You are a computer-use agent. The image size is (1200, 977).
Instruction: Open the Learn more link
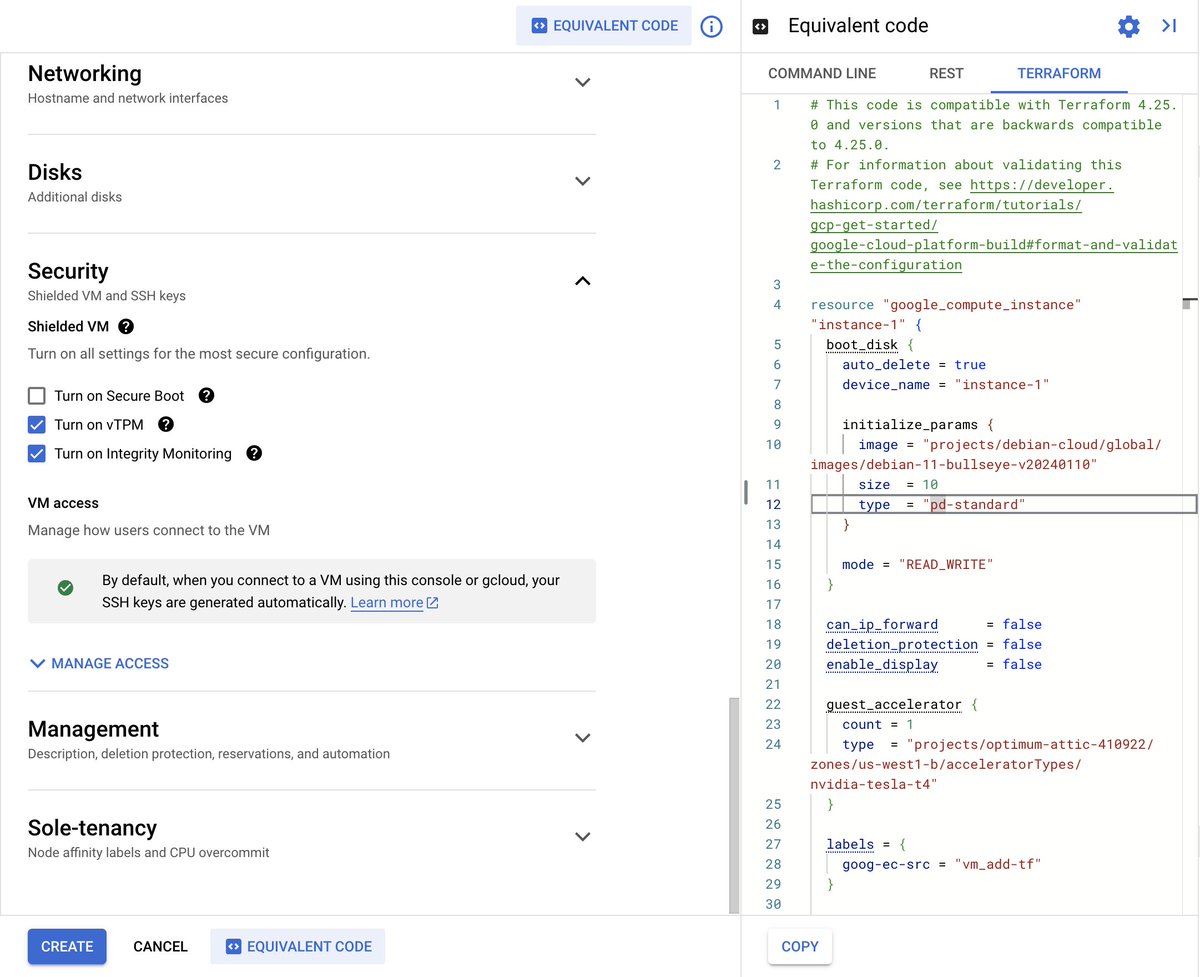pyautogui.click(x=394, y=603)
